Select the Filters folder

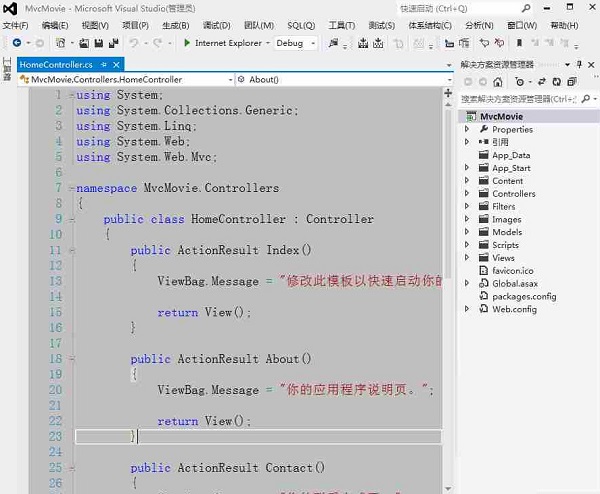point(504,206)
